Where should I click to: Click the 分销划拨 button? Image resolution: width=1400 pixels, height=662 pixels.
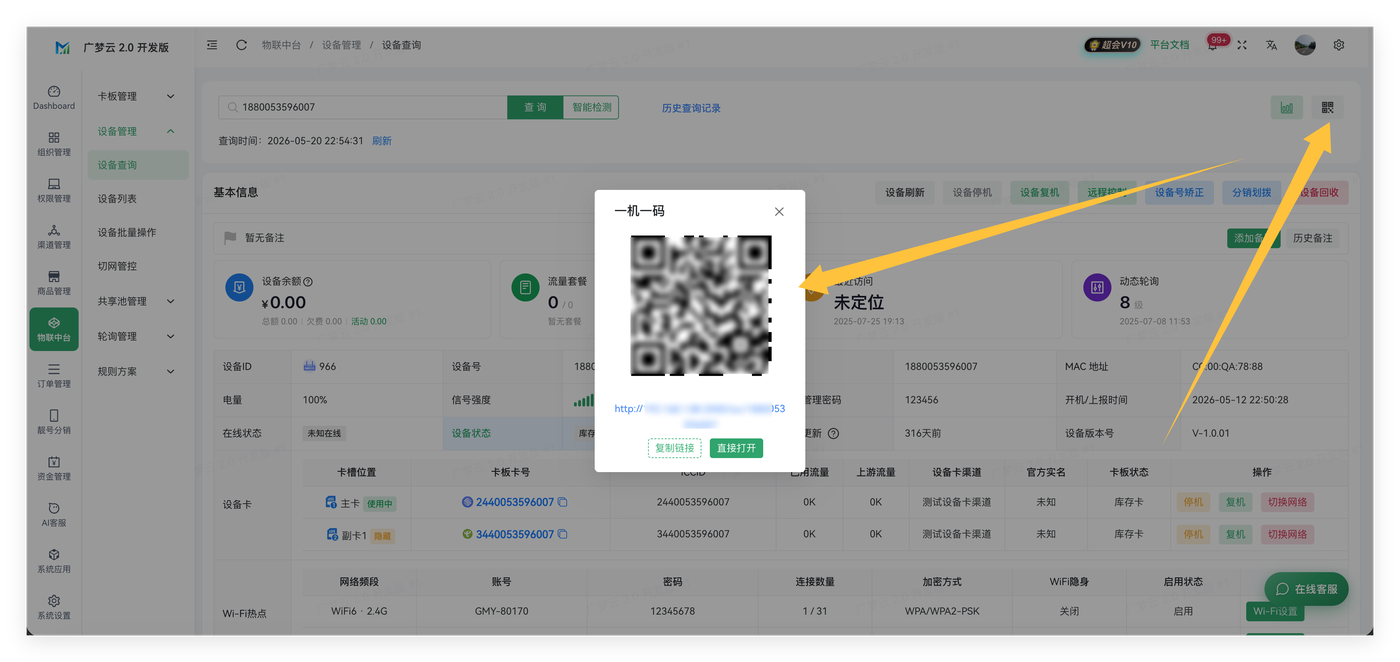click(1252, 192)
